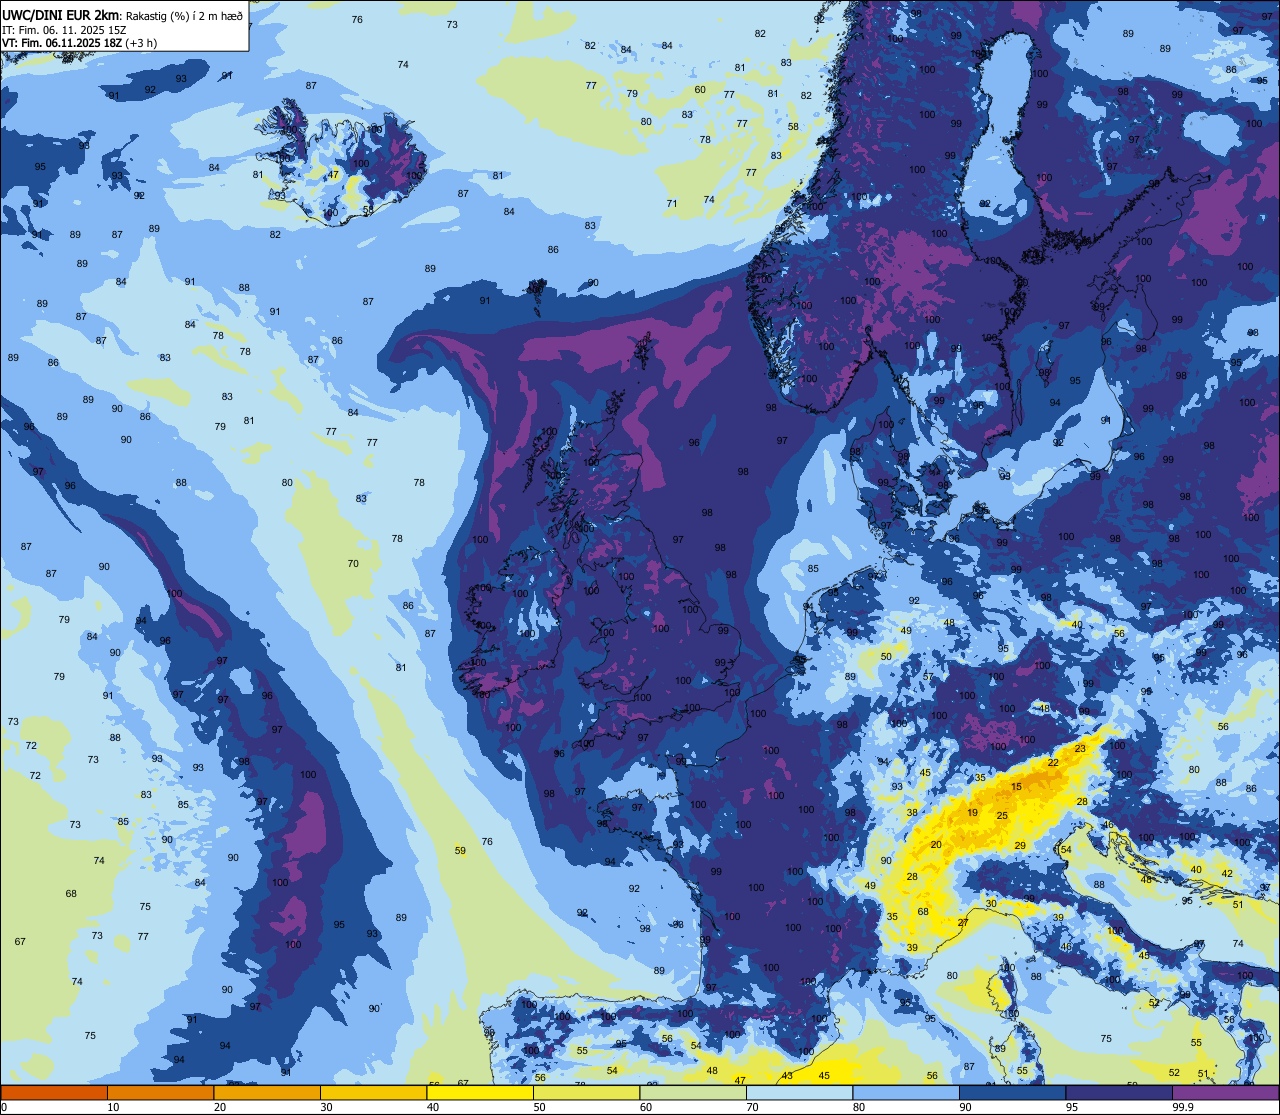
Task: Click the legend tick label "40"
Action: (x=433, y=1107)
